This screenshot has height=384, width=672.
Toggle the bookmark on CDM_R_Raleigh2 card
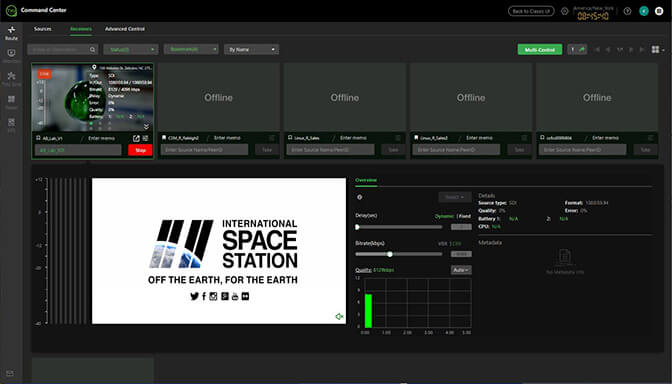pyautogui.click(x=164, y=138)
